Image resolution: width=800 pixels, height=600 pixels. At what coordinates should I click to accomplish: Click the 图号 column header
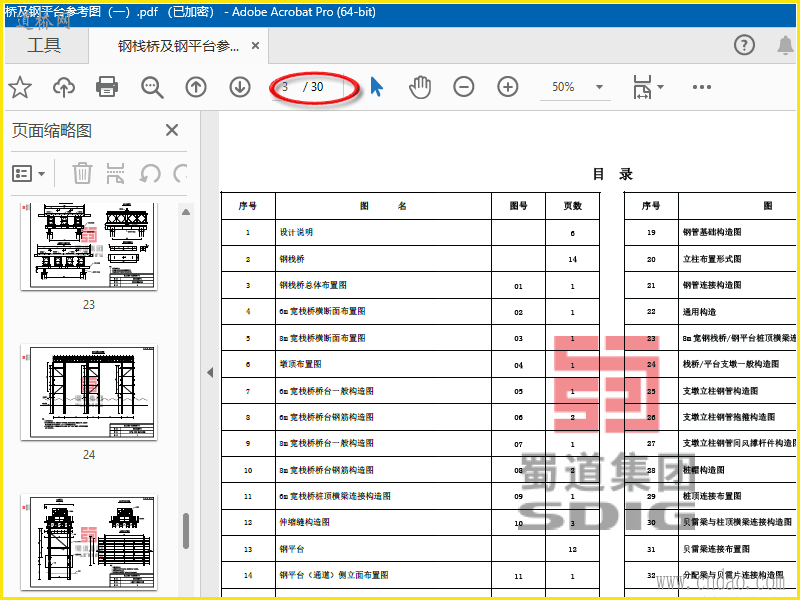518,206
